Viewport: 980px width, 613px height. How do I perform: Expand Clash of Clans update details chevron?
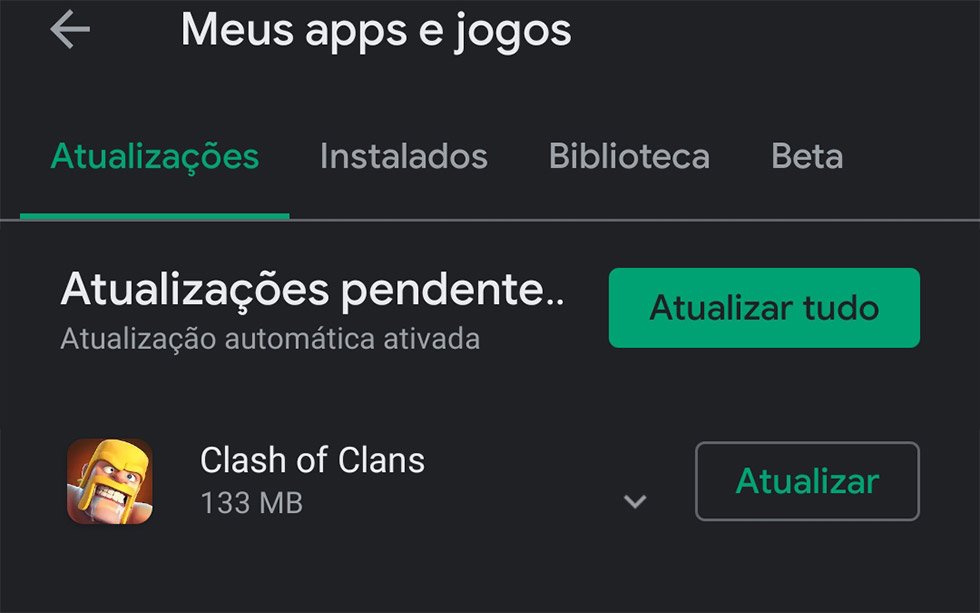point(635,501)
